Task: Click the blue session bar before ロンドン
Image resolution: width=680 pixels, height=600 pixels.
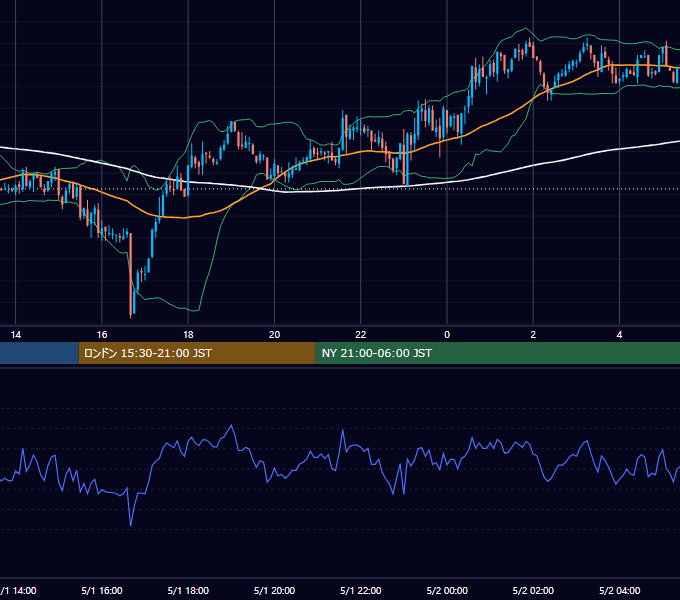Action: point(39,353)
